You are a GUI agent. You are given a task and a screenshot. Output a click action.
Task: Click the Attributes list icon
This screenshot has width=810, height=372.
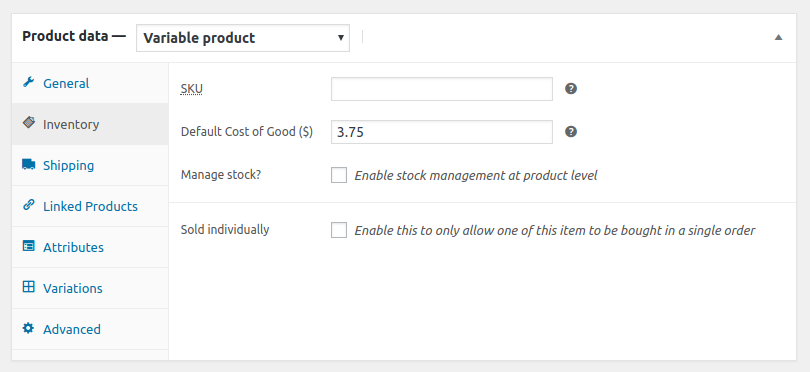pos(28,246)
